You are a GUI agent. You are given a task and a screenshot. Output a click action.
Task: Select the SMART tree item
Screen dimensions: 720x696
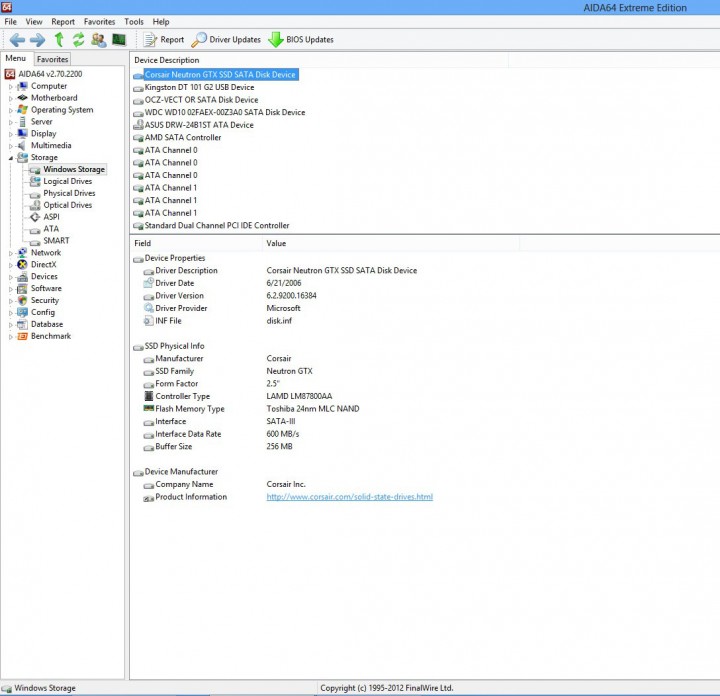point(56,241)
